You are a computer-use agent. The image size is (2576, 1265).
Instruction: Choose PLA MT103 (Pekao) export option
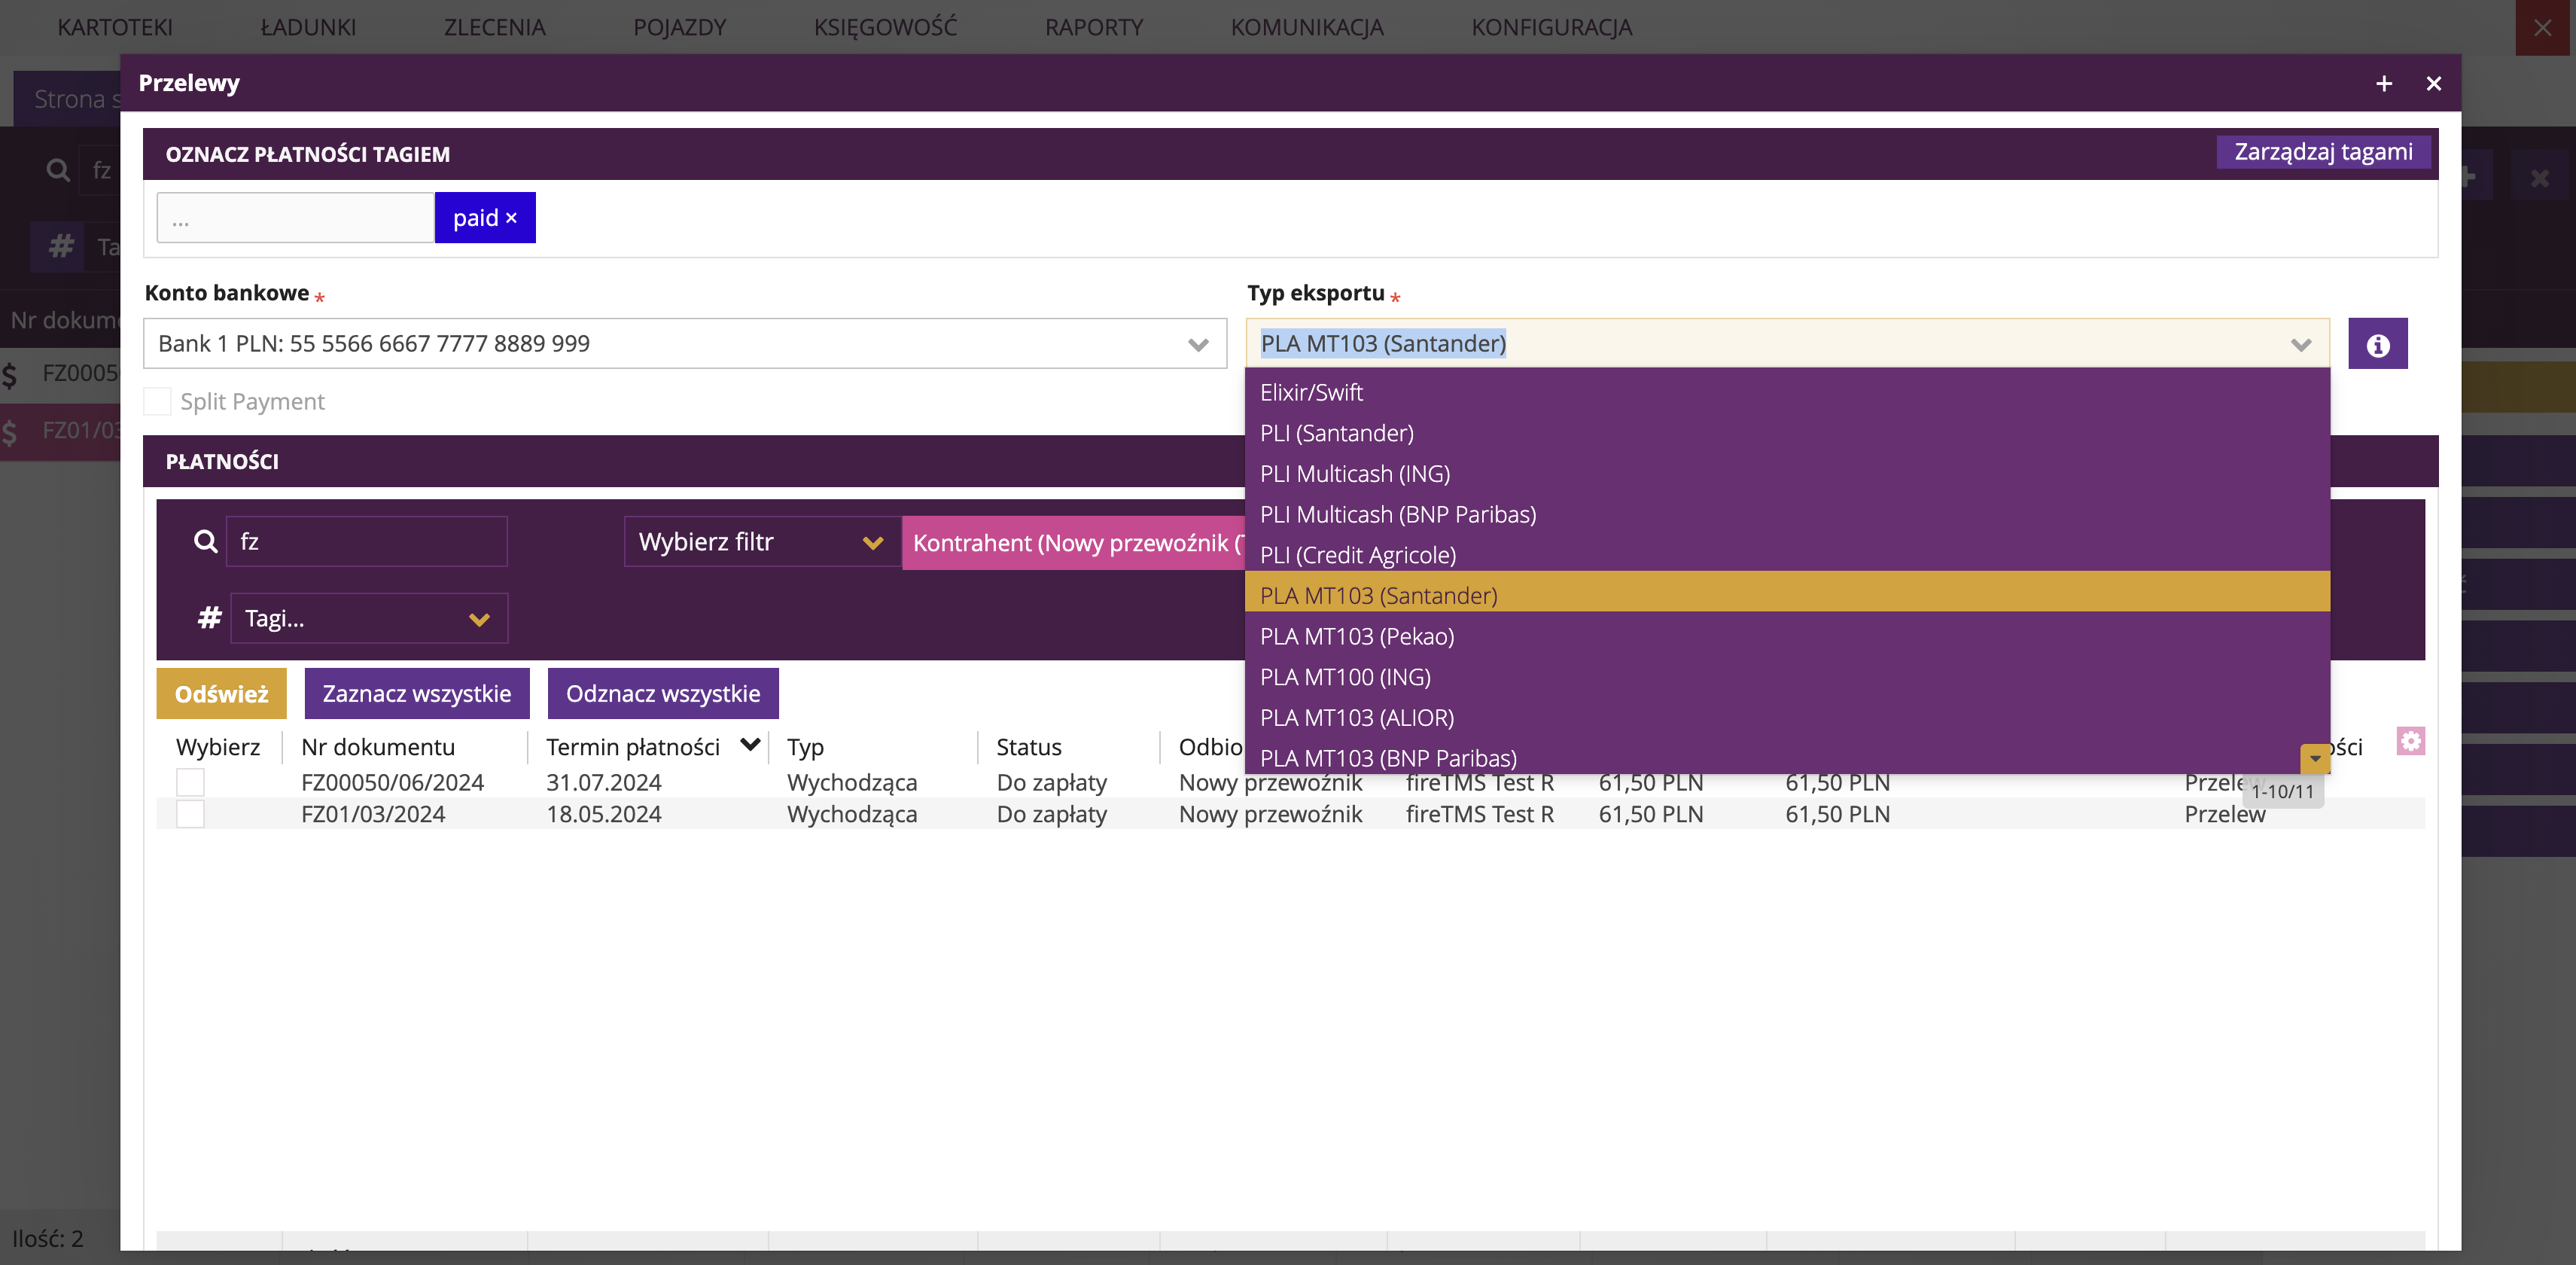(x=1357, y=637)
